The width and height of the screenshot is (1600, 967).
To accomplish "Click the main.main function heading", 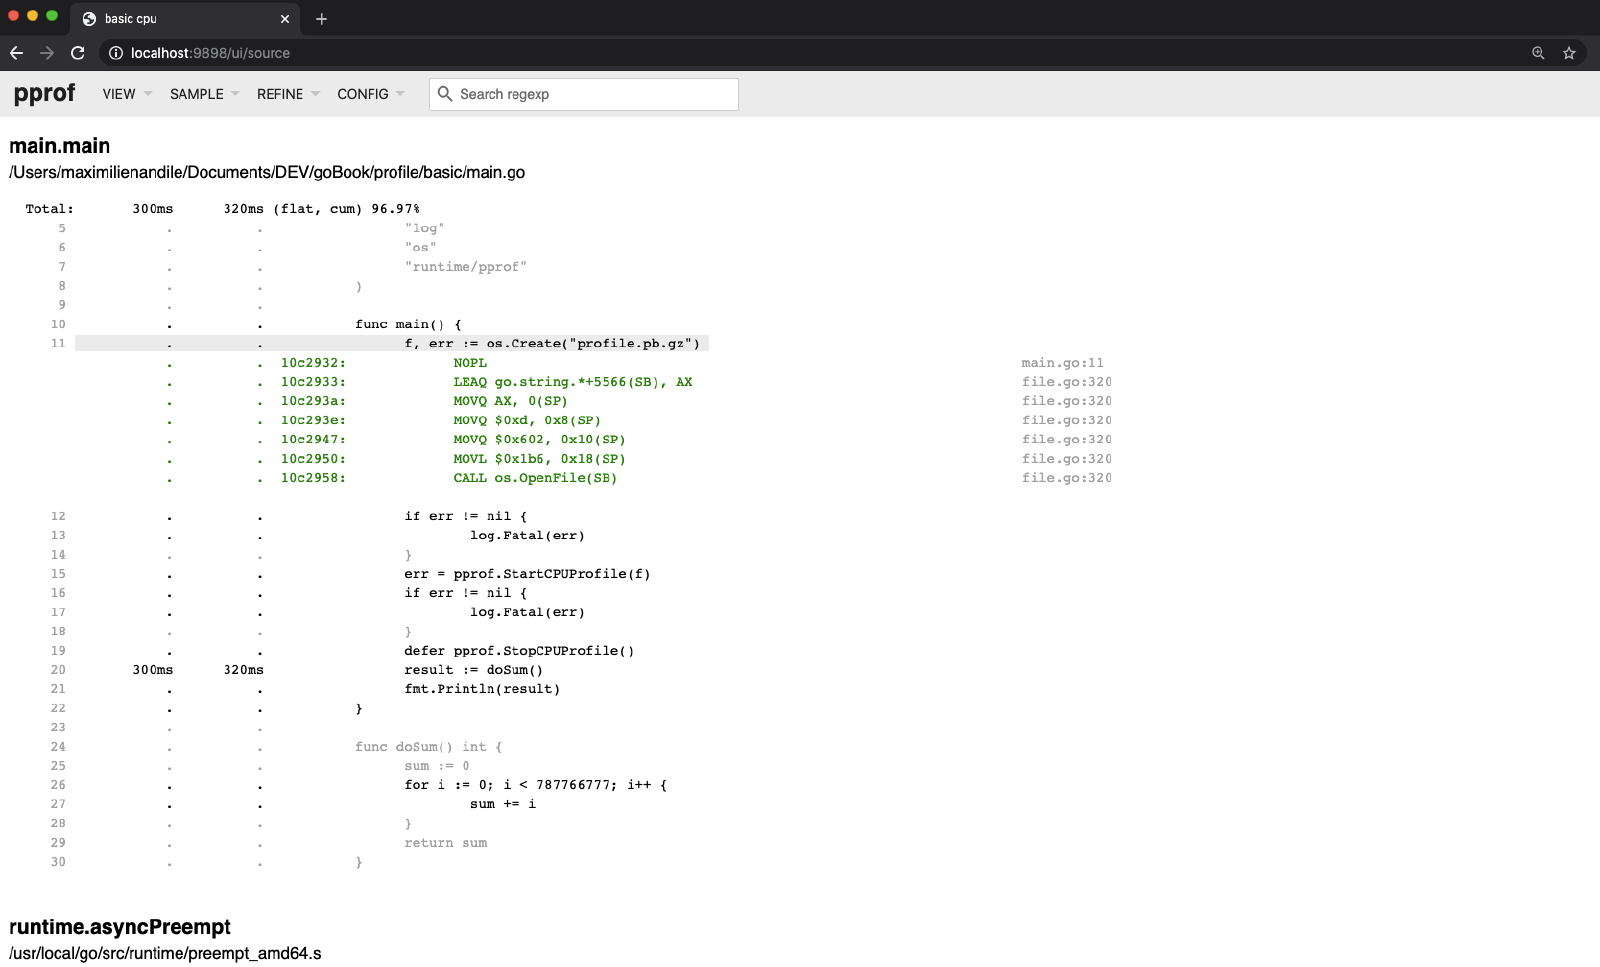I will pyautogui.click(x=58, y=145).
